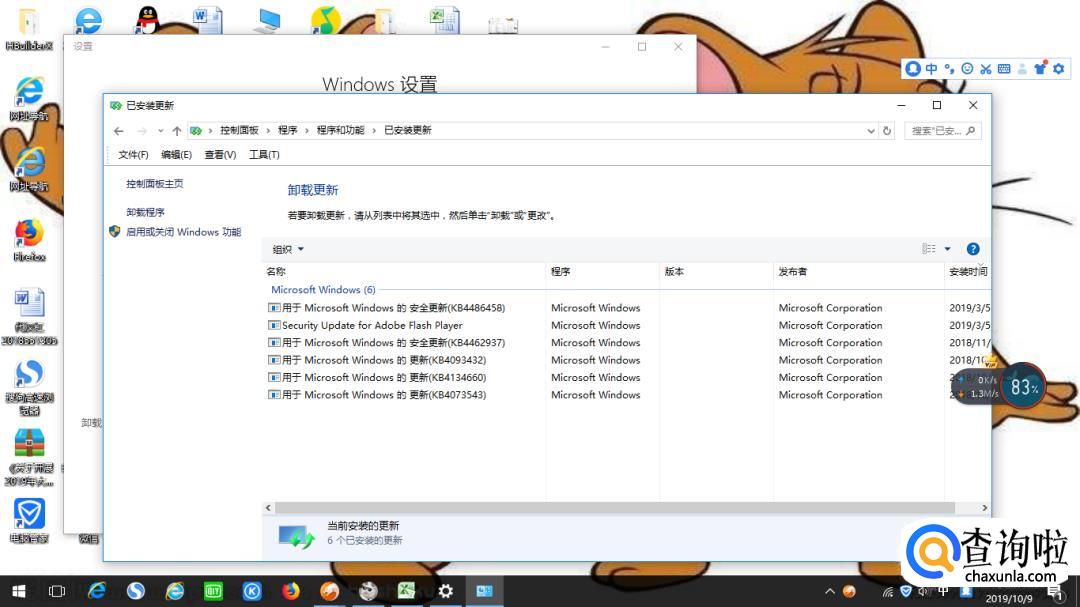Expand the 组织 dropdown
The height and width of the screenshot is (607, 1080).
coord(288,249)
